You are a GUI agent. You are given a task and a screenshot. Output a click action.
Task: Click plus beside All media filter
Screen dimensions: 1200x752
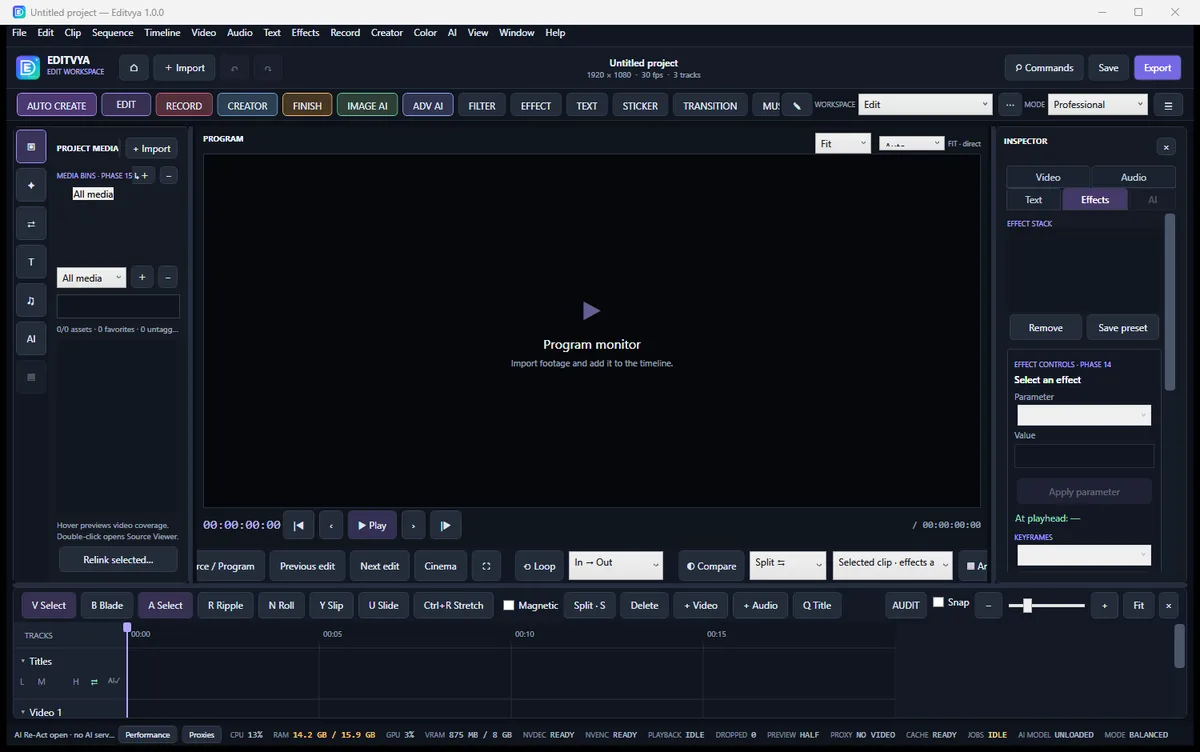pyautogui.click(x=142, y=278)
